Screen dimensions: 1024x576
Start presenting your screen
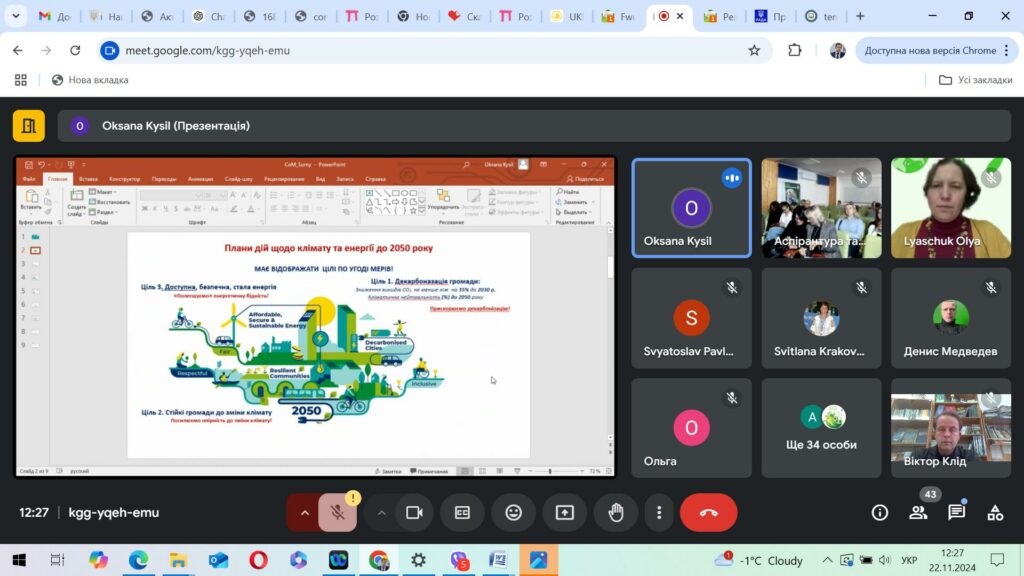click(564, 513)
